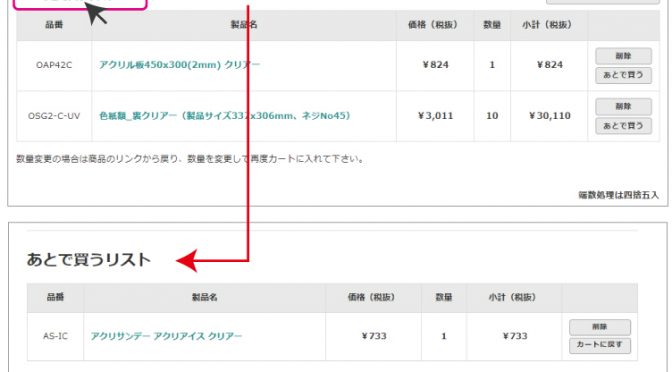The width and height of the screenshot is (672, 372).
Task: Click 品番 header in cart table
Action: pyautogui.click(x=54, y=25)
